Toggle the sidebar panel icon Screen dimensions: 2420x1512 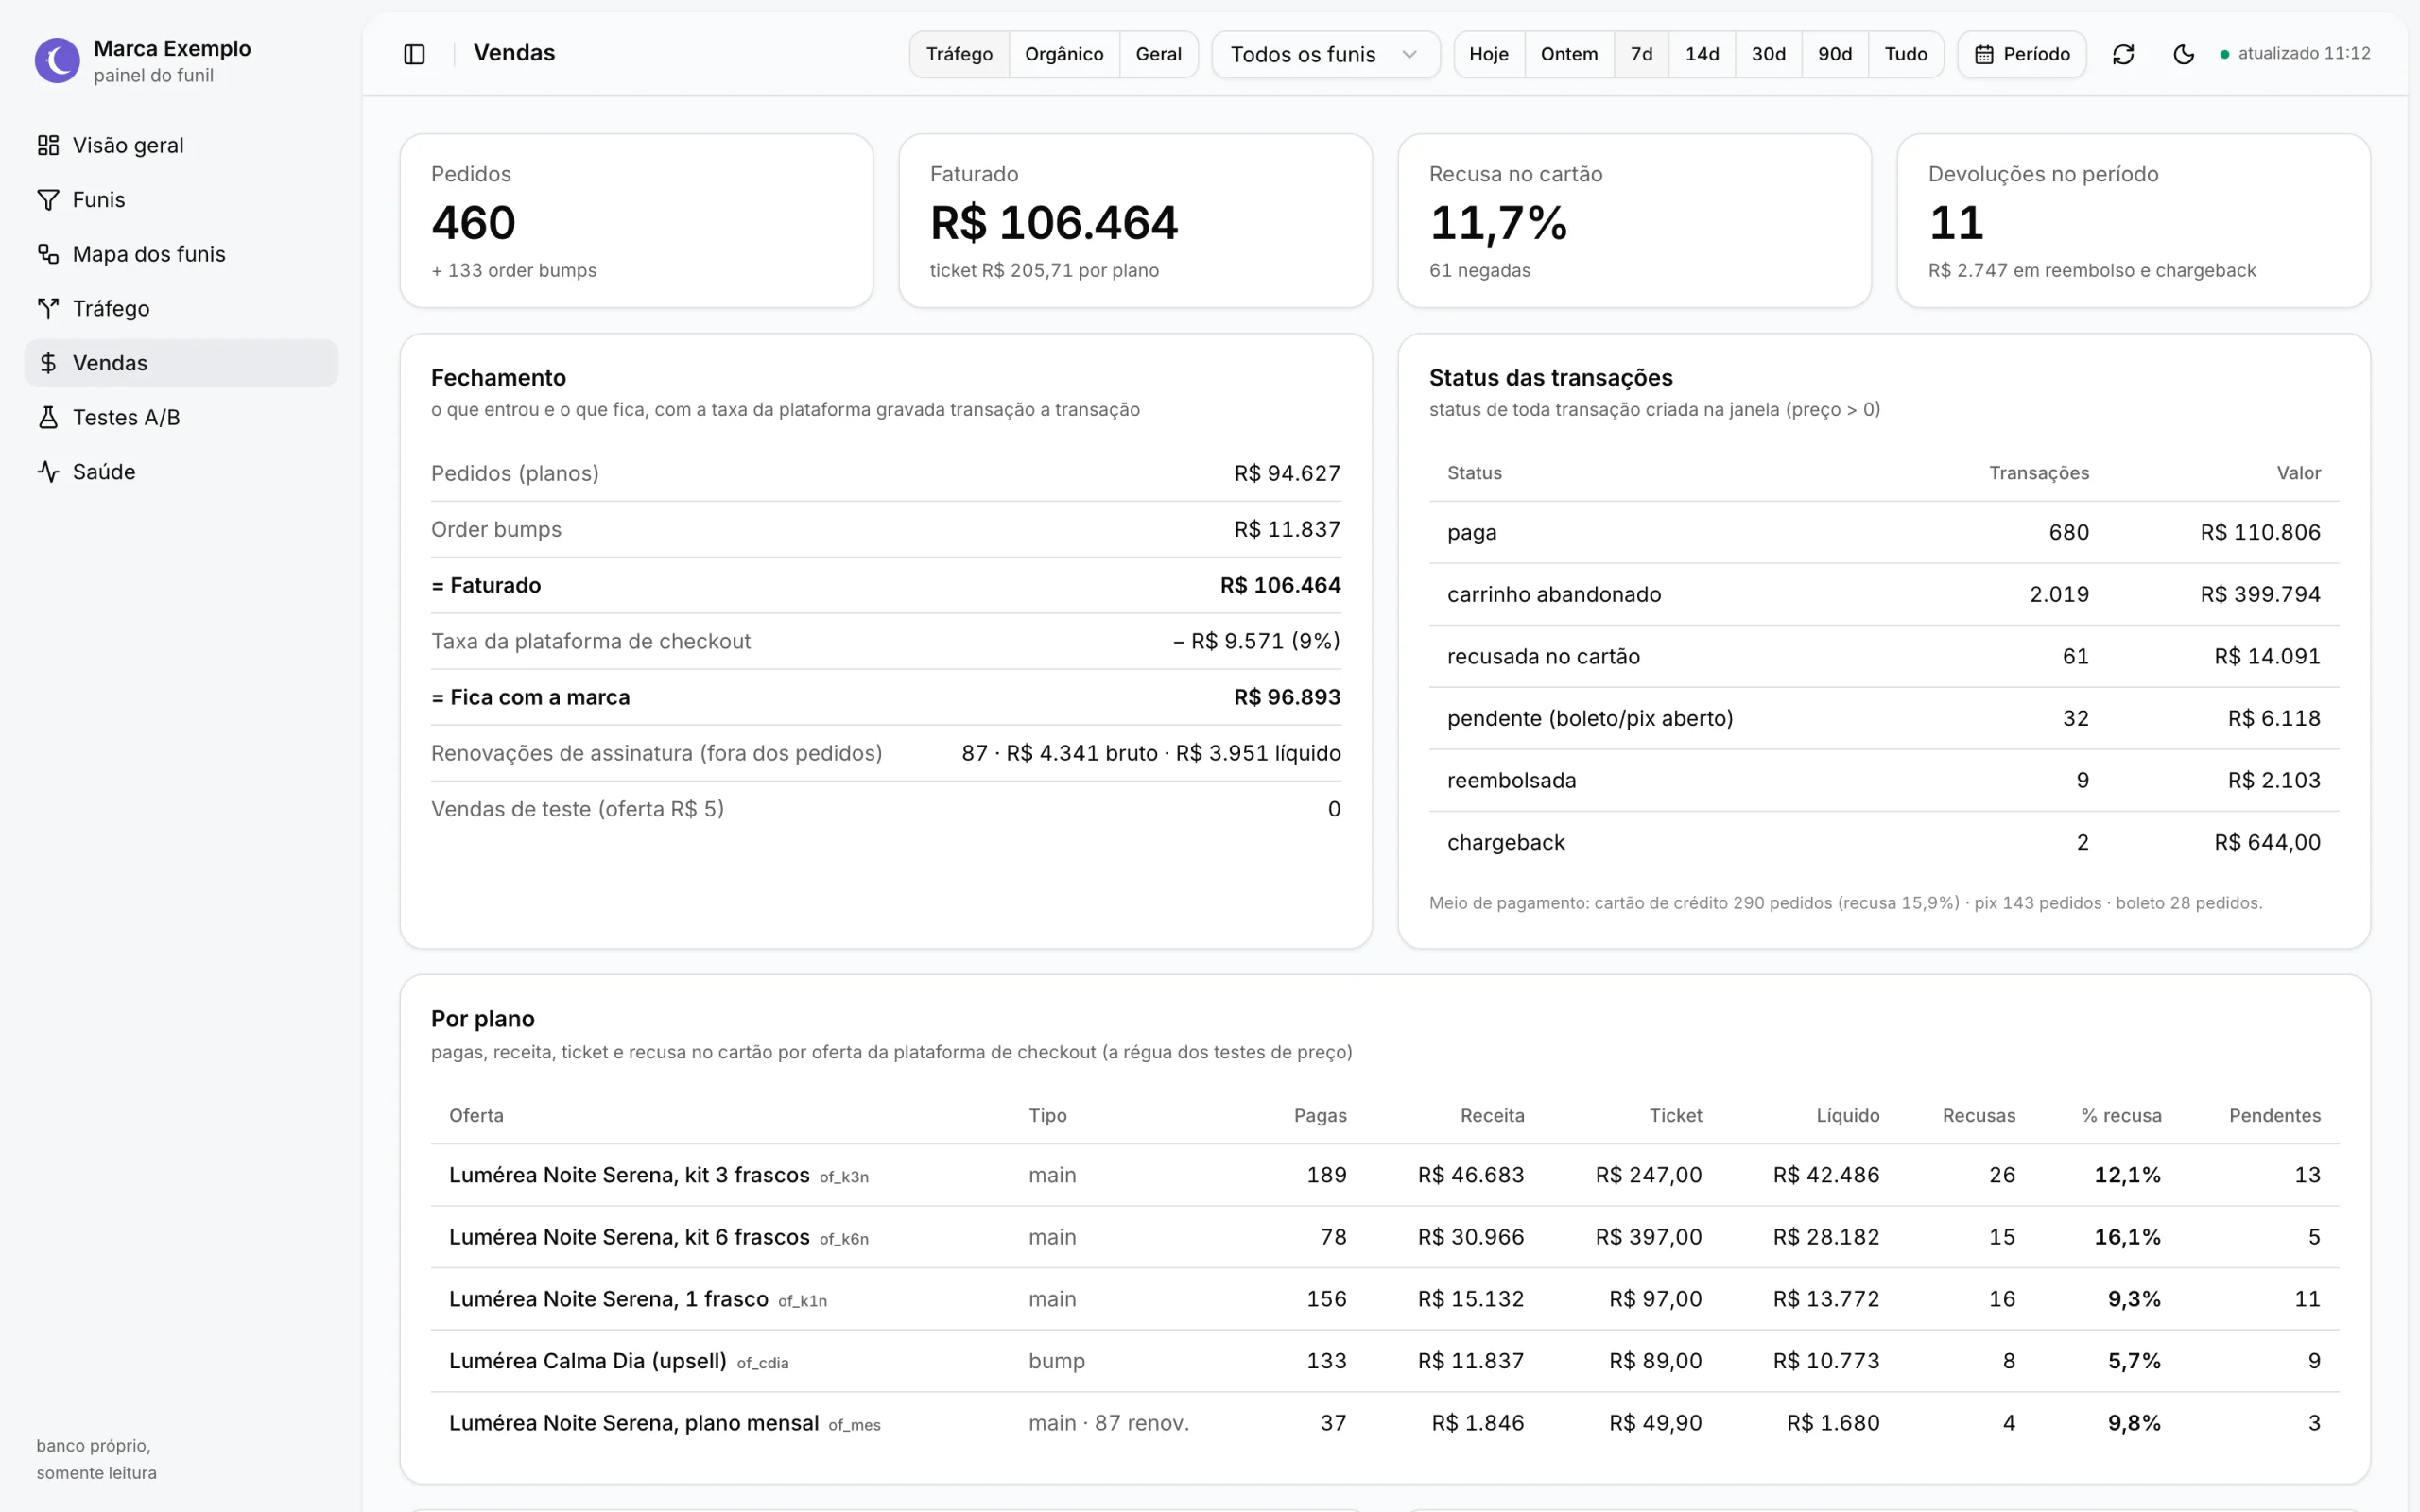tap(414, 54)
